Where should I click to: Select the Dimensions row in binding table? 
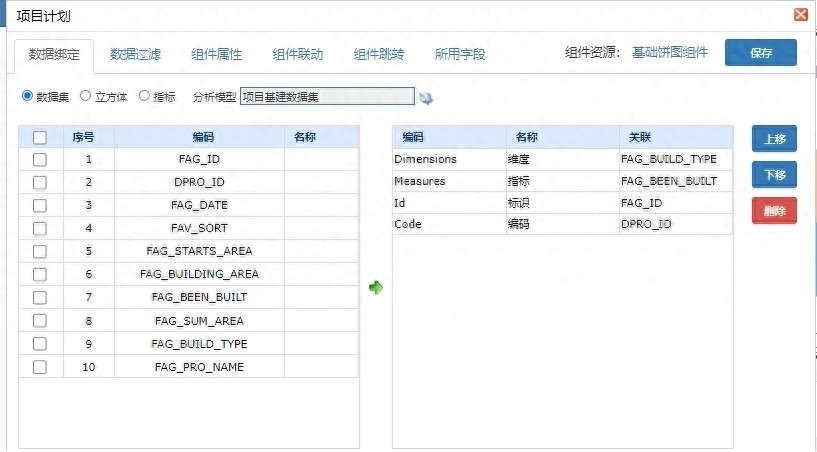tap(563, 160)
